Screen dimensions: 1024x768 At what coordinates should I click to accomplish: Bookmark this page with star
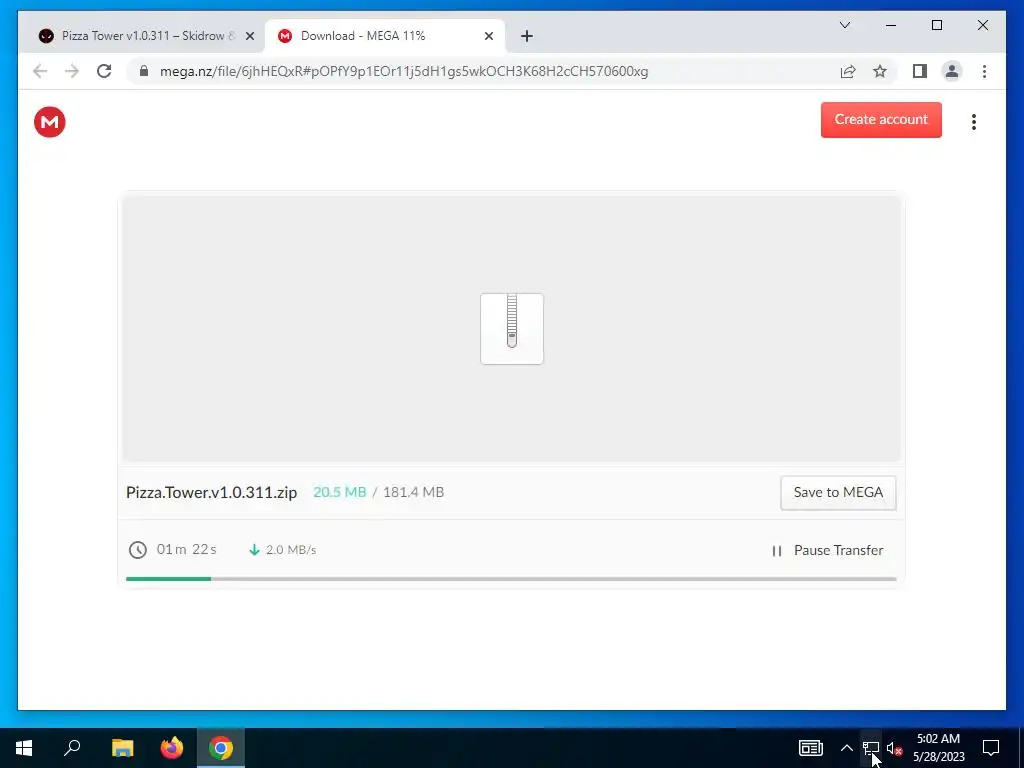[x=880, y=72]
